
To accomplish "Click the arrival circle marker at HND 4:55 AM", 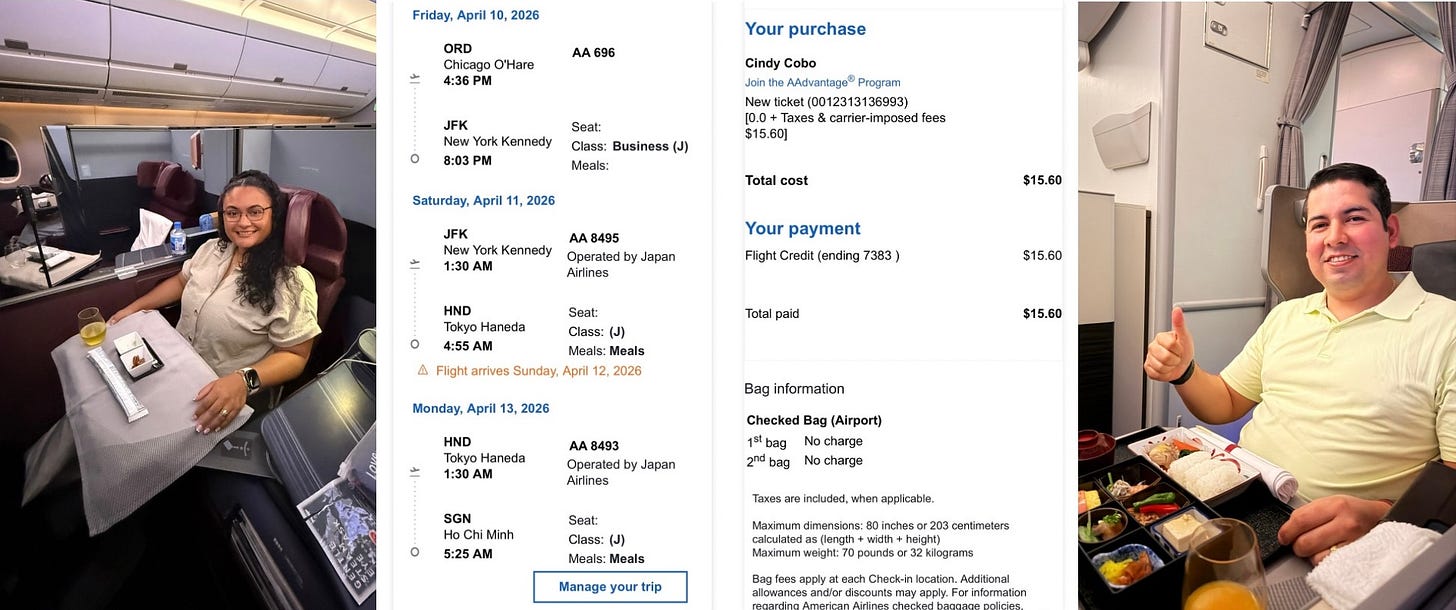I will (x=415, y=344).
